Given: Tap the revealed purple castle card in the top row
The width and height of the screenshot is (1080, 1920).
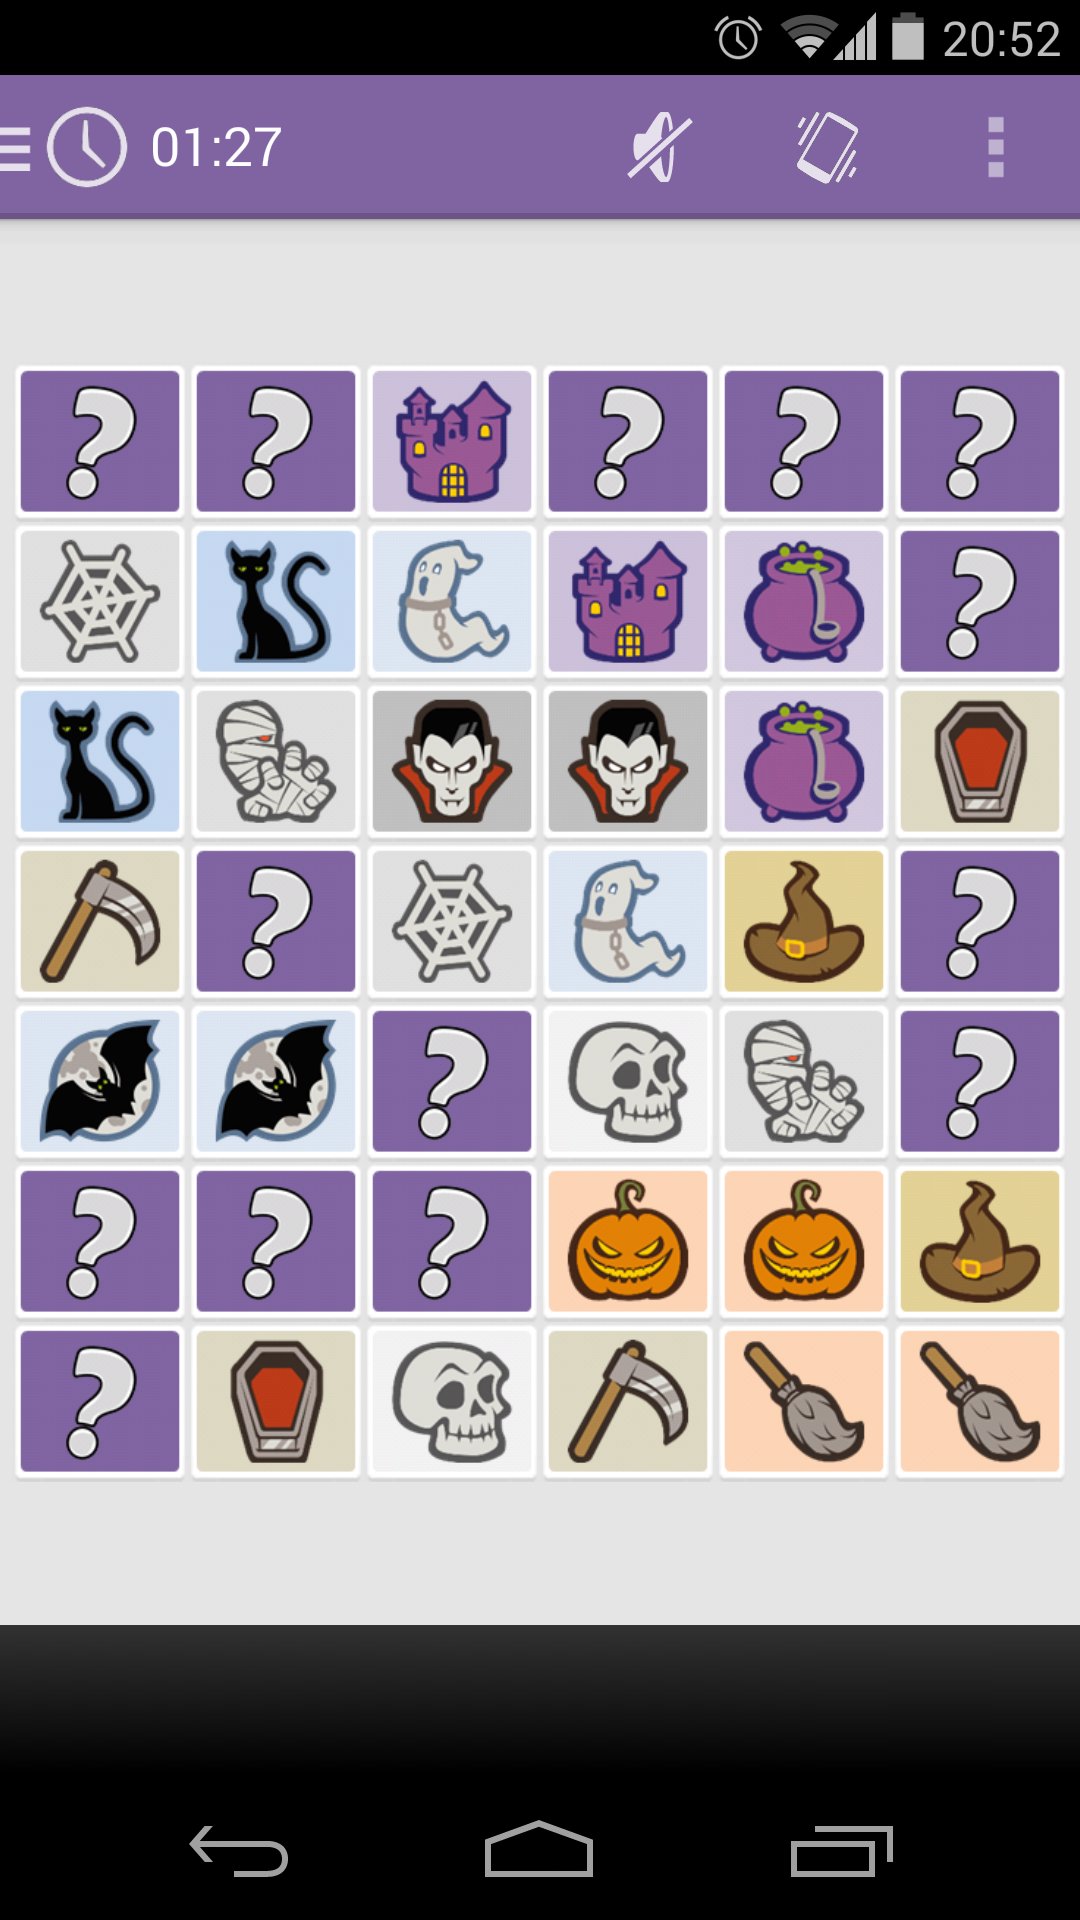Looking at the screenshot, I should coord(452,441).
